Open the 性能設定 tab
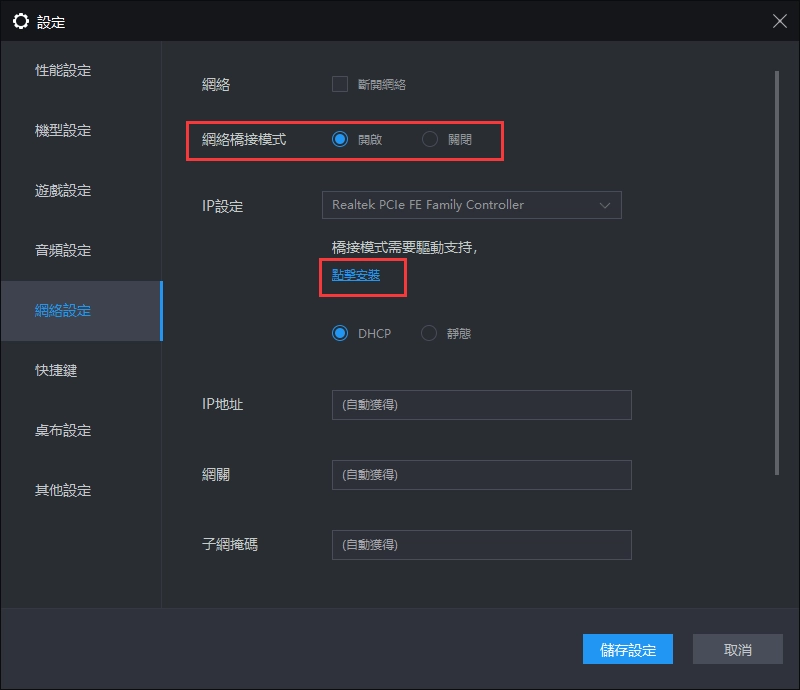The height and width of the screenshot is (690, 800). coord(63,71)
